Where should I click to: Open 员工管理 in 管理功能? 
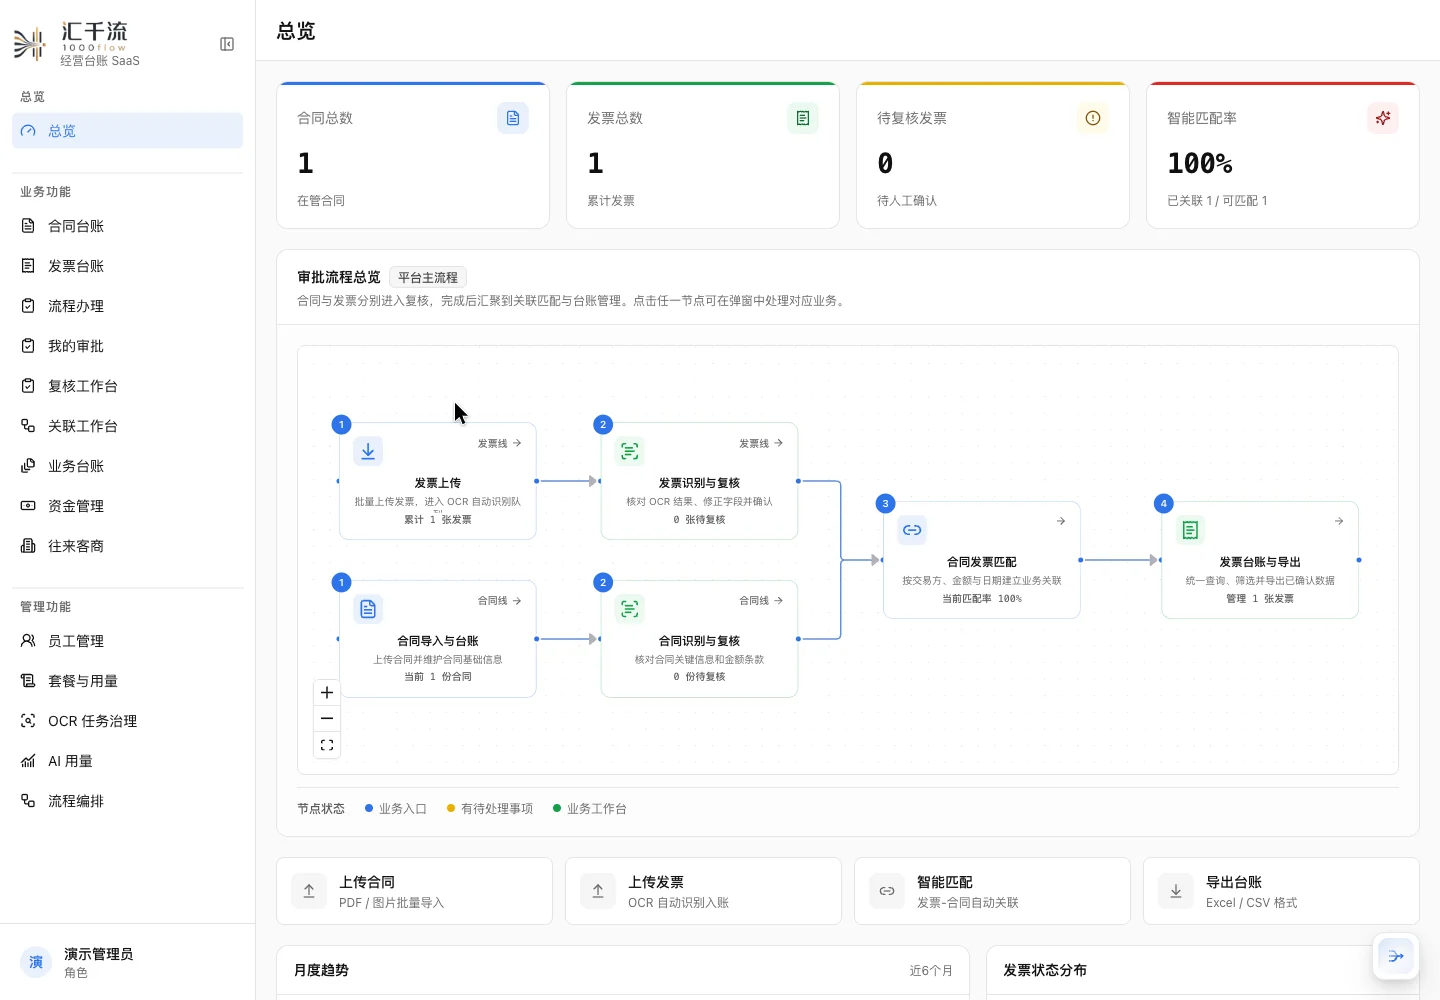coord(127,641)
